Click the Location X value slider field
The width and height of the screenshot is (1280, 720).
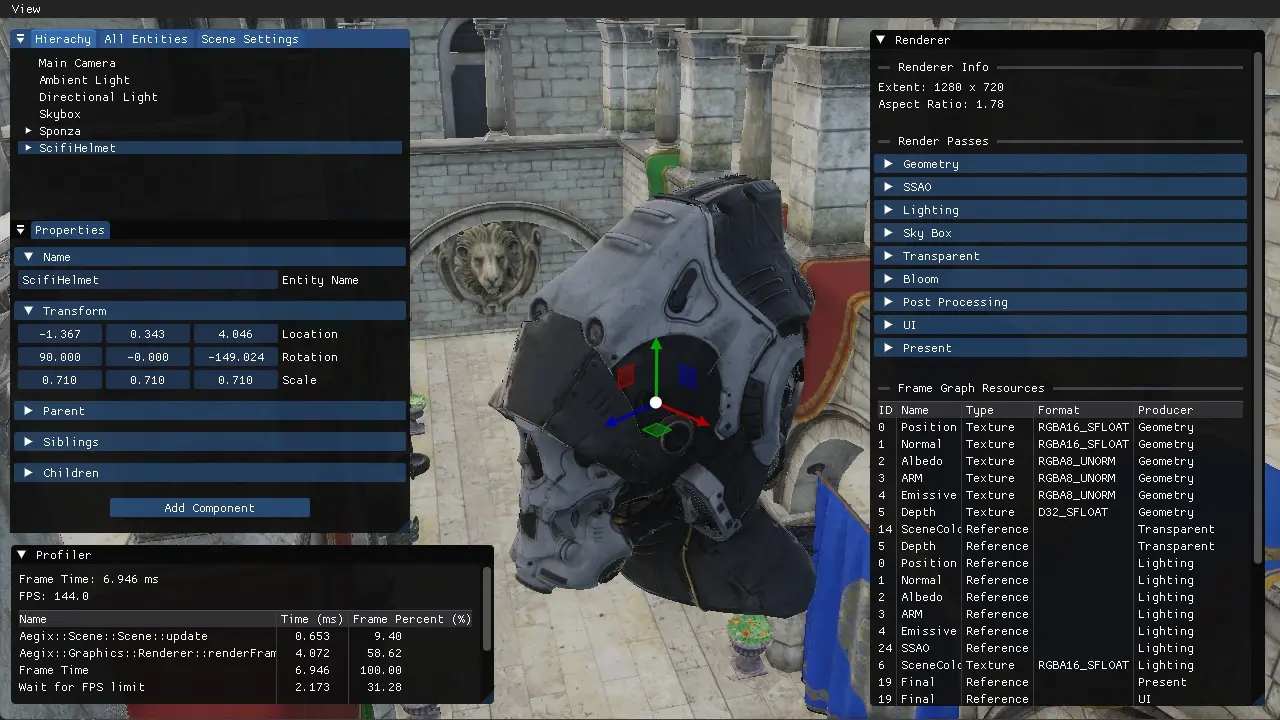pyautogui.click(x=60, y=334)
